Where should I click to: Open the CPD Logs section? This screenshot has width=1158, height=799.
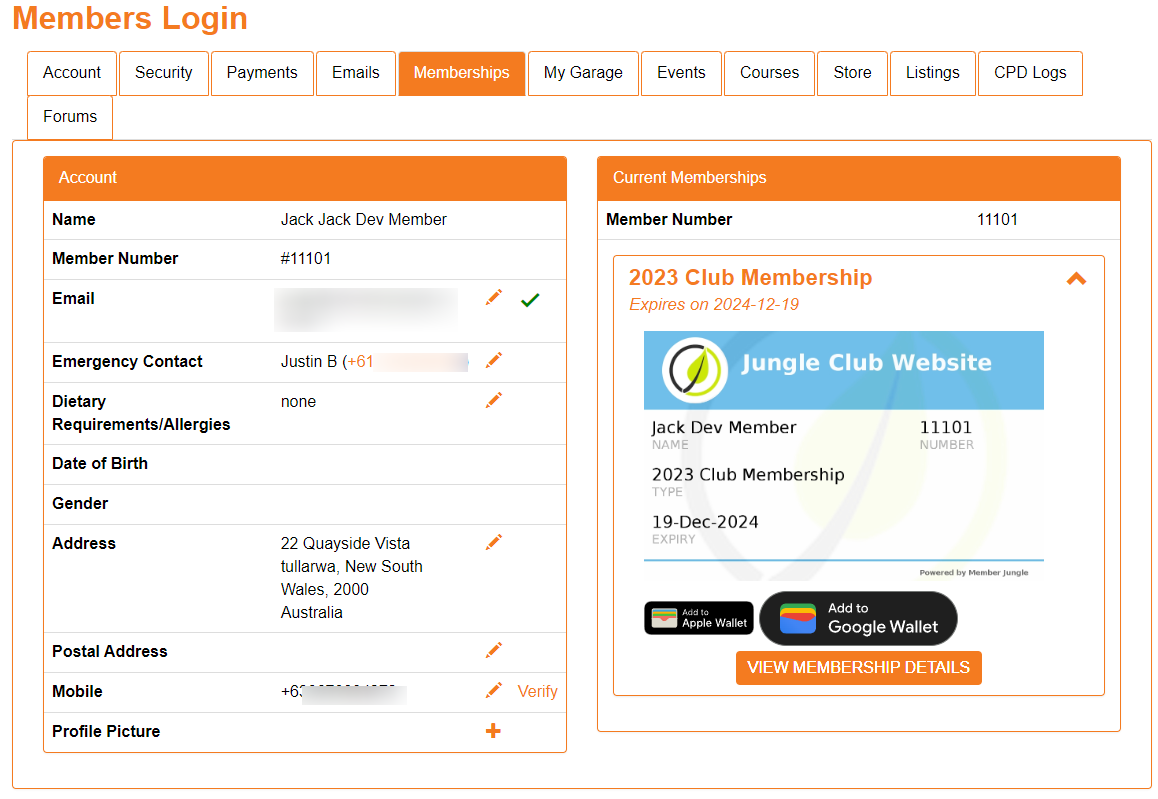click(x=1030, y=72)
